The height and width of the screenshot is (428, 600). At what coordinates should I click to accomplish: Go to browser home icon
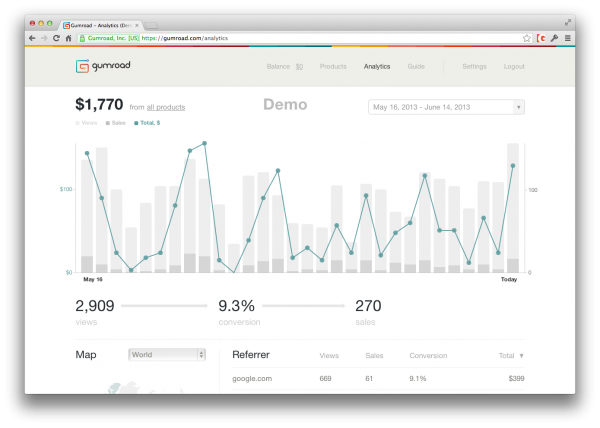(x=68, y=38)
